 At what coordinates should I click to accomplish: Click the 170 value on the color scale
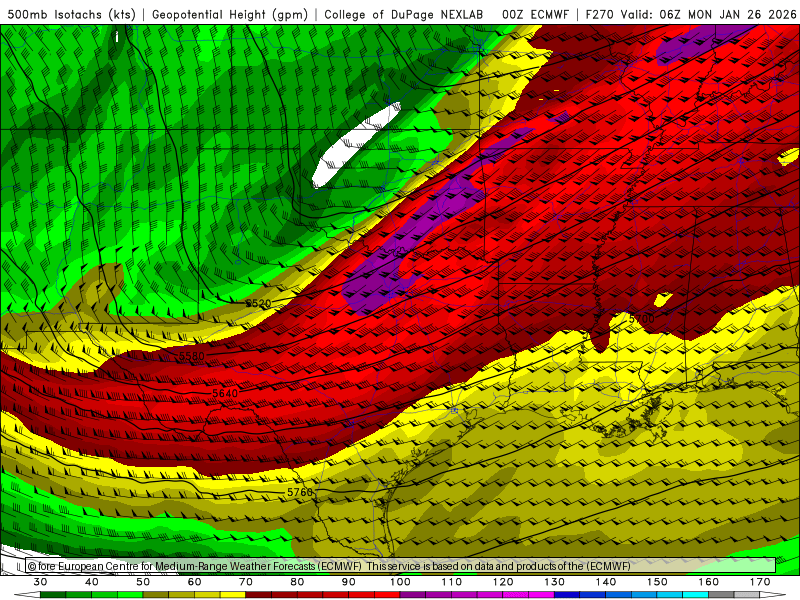(760, 582)
